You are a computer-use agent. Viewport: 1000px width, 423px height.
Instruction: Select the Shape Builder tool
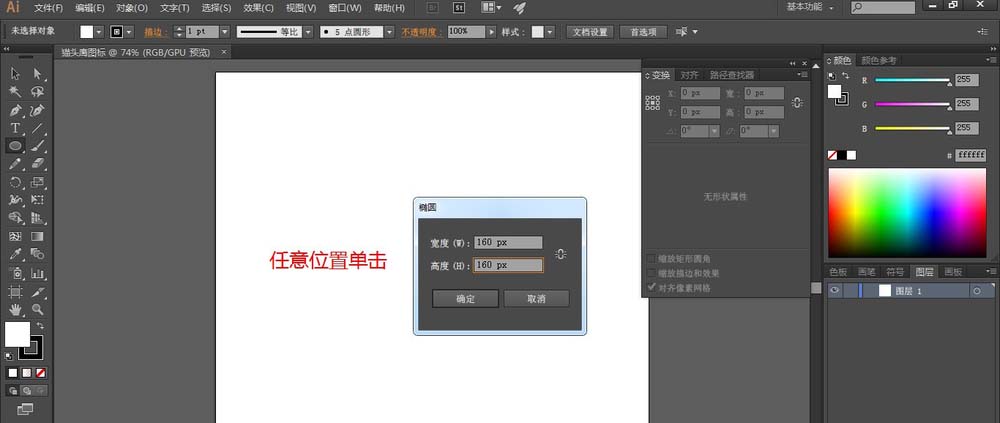pos(15,218)
